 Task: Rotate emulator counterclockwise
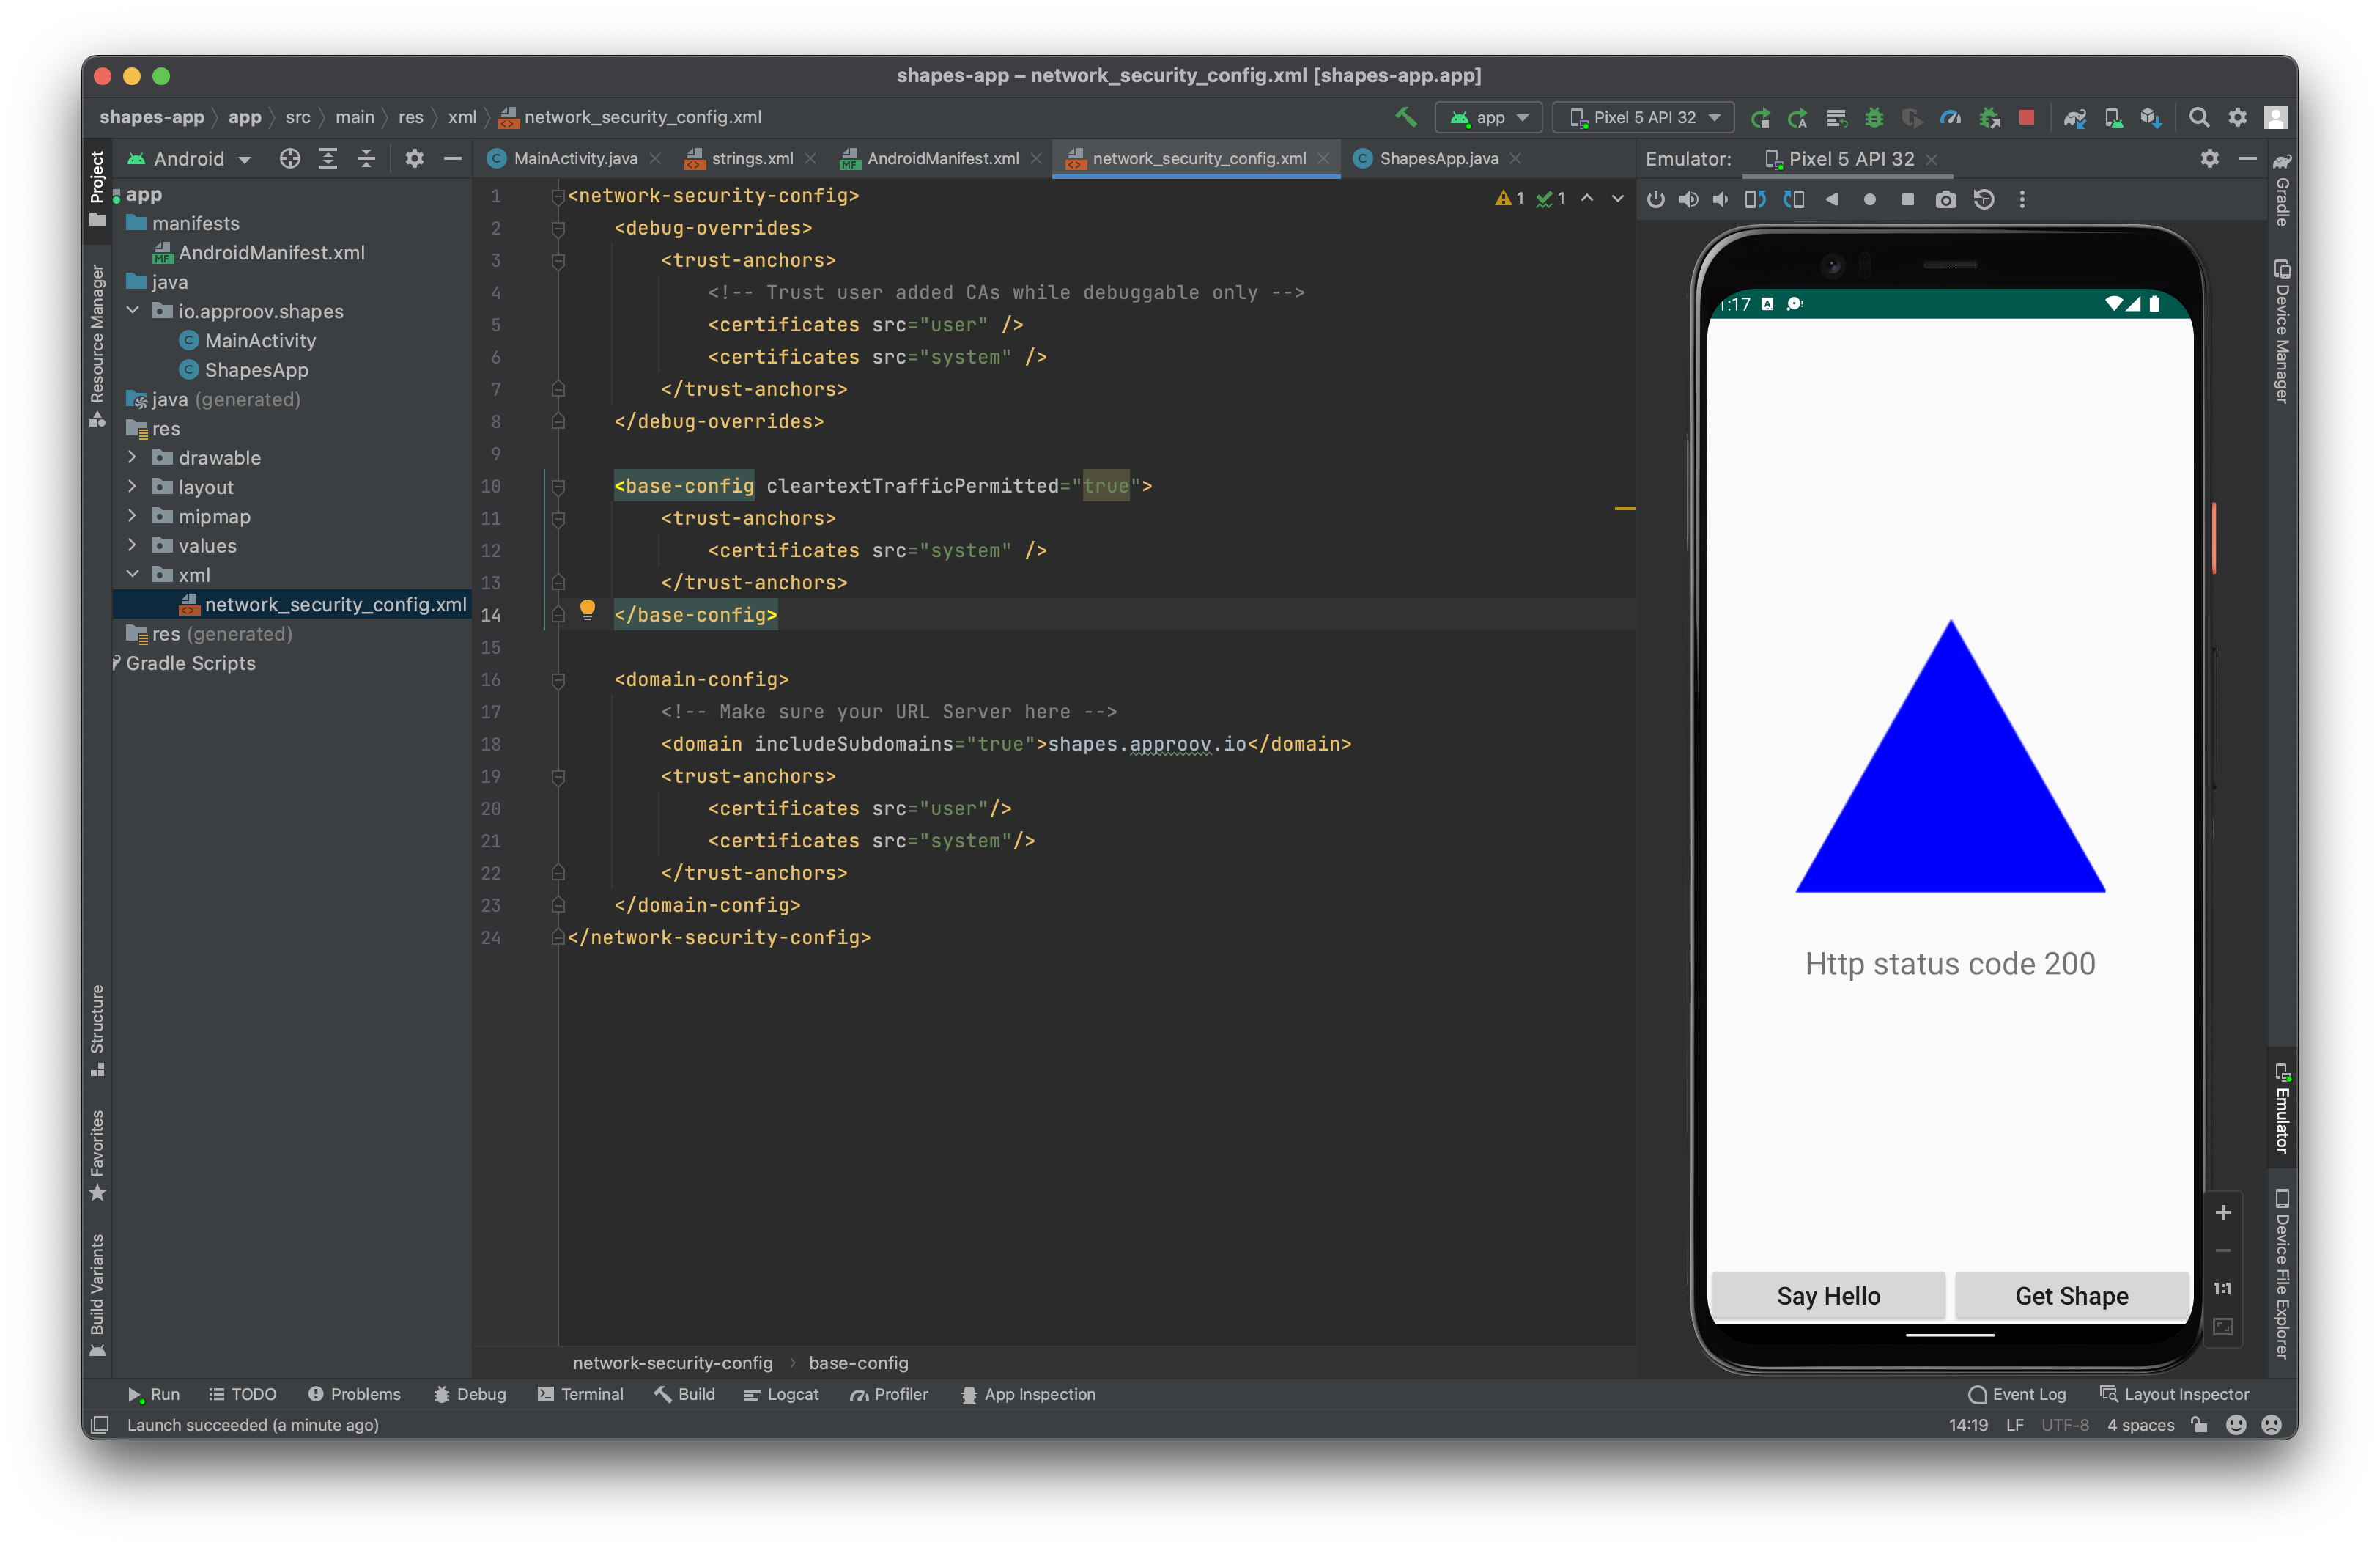pos(1757,199)
